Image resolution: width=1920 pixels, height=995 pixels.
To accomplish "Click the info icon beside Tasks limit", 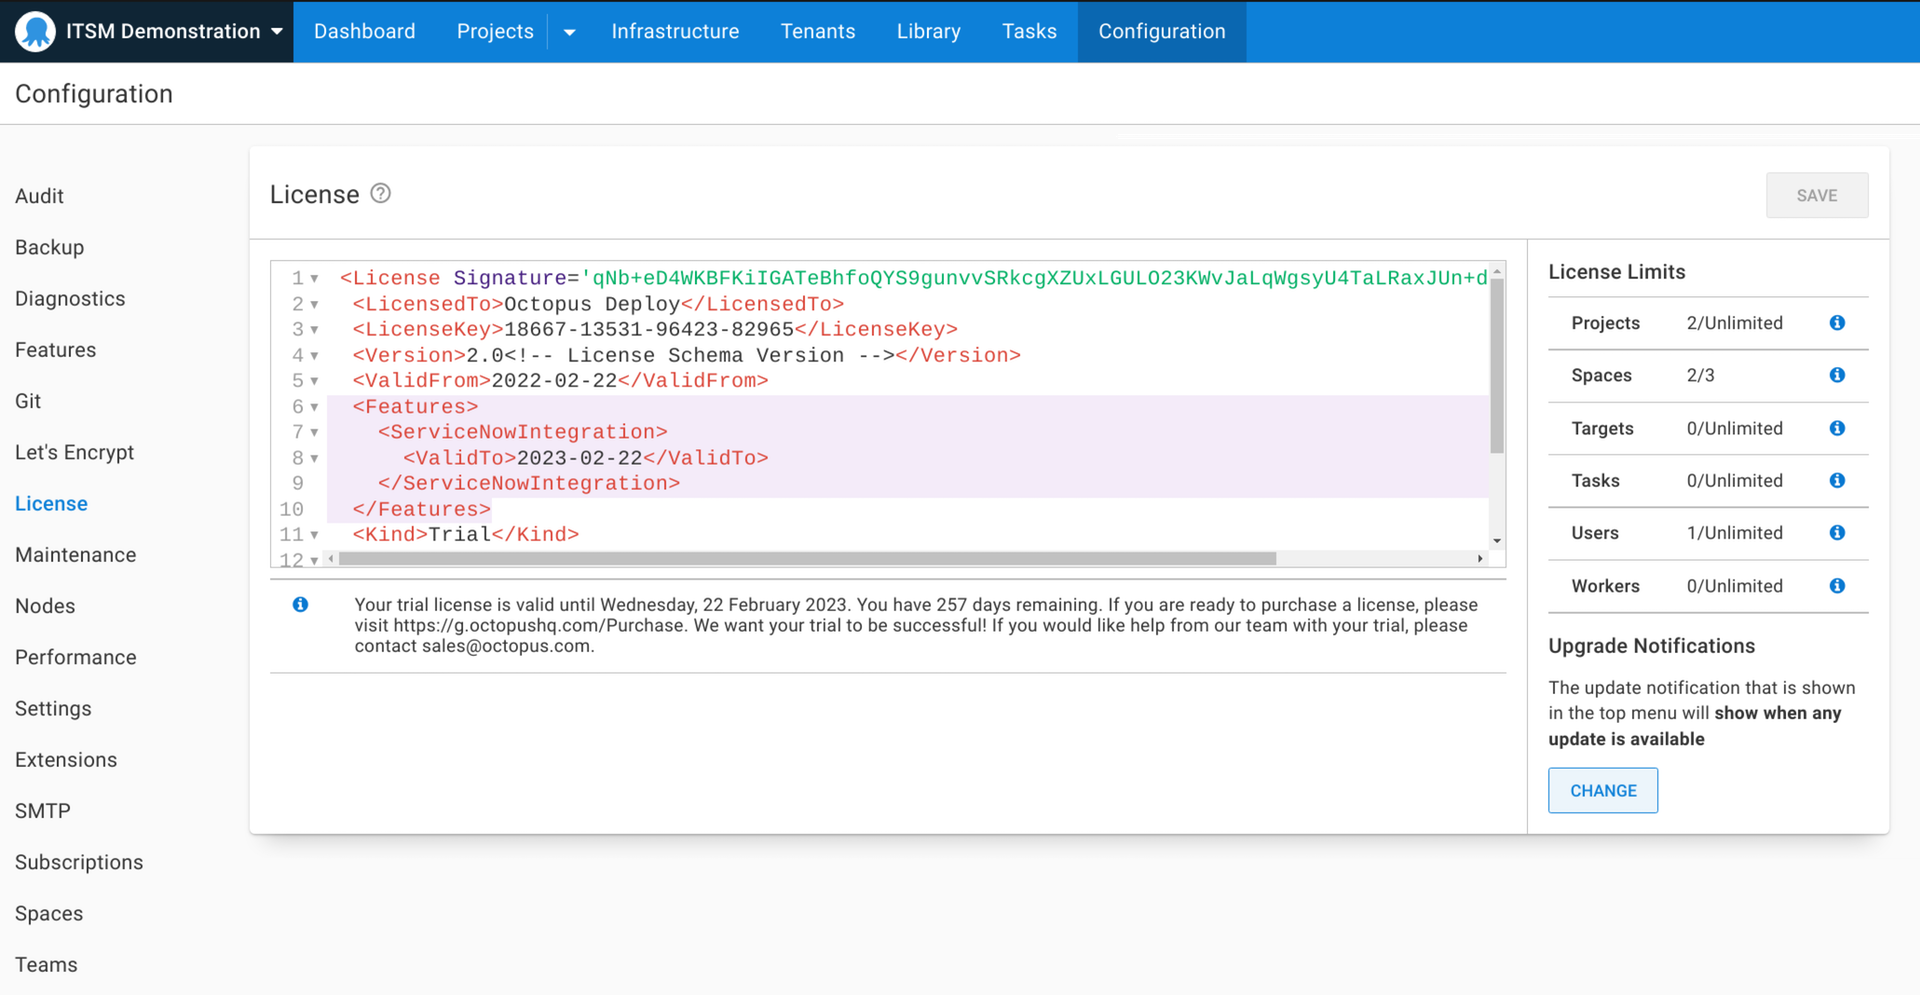I will click(1837, 480).
